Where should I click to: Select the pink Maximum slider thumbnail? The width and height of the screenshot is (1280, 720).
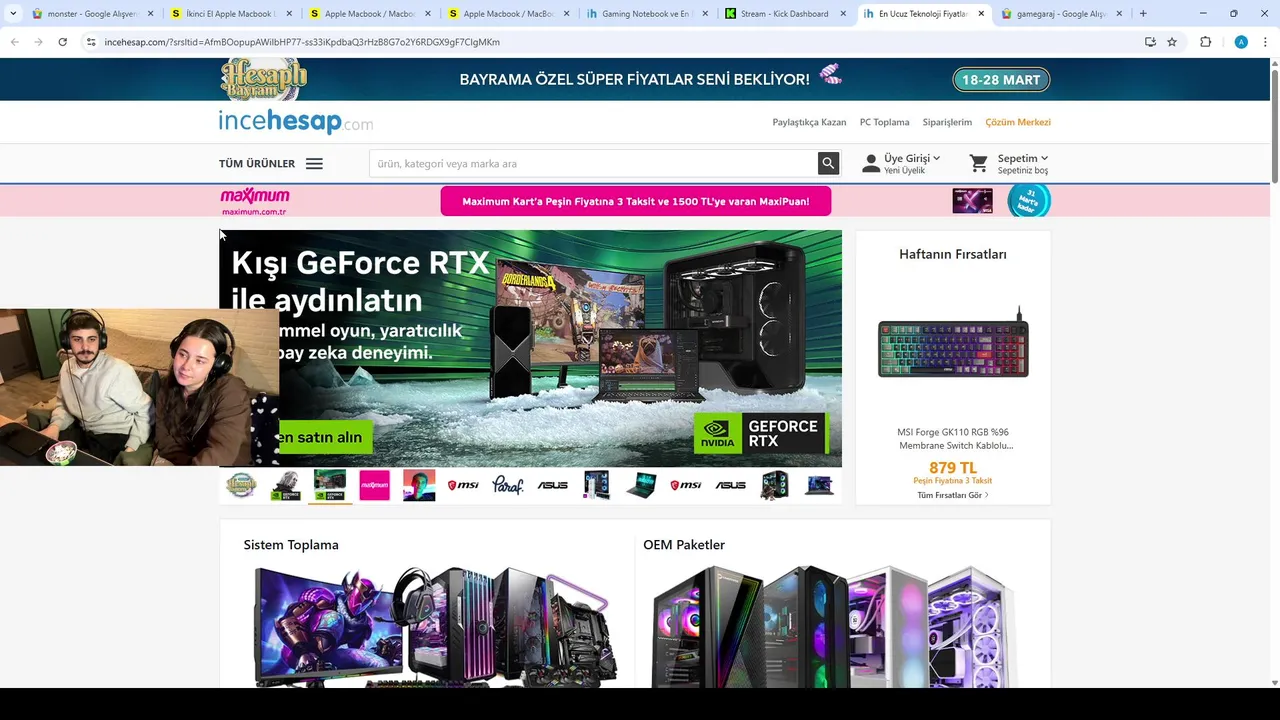click(374, 485)
